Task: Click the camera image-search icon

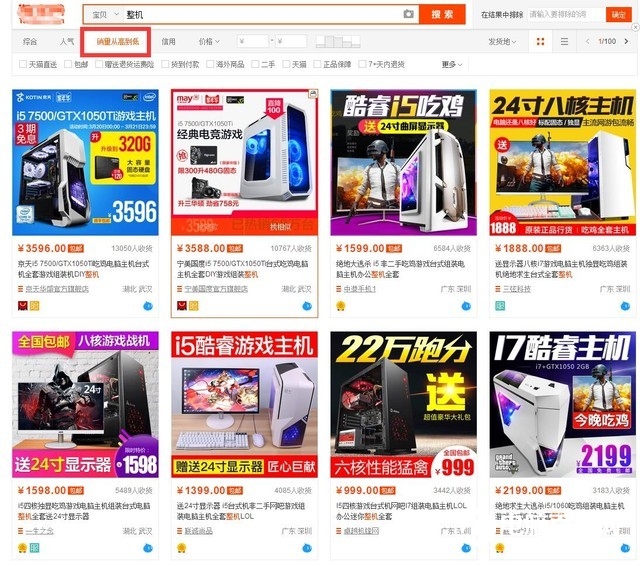Action: (408, 14)
